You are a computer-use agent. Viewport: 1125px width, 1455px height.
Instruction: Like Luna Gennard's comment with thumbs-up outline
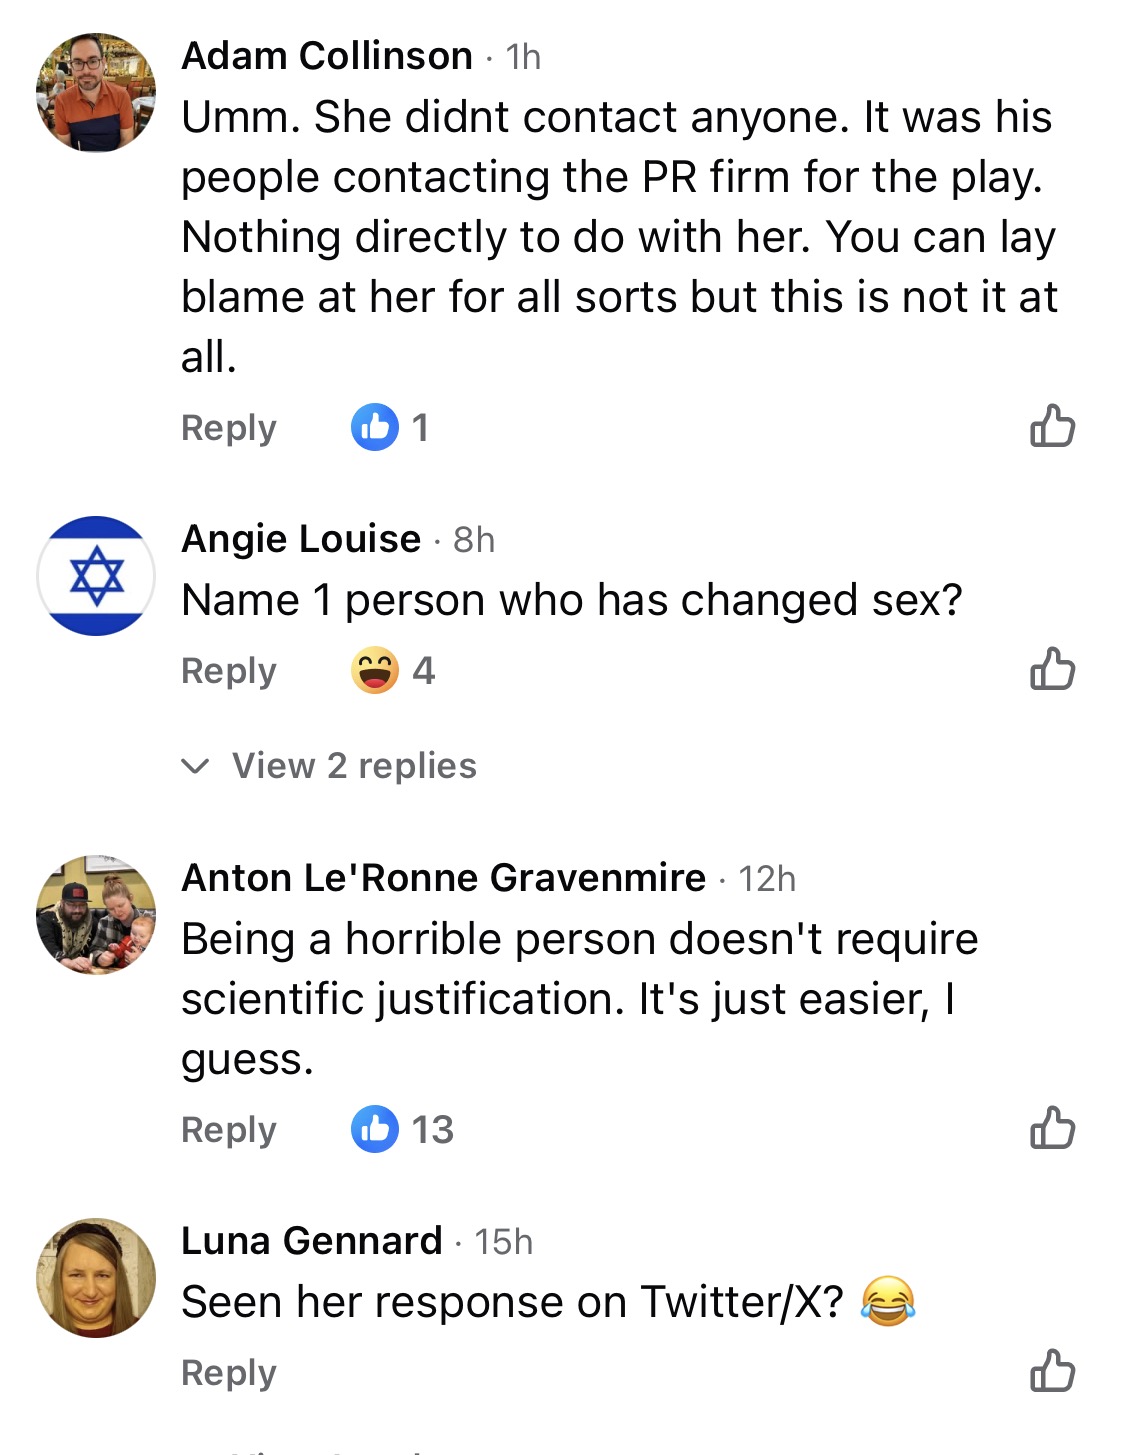(1052, 1371)
